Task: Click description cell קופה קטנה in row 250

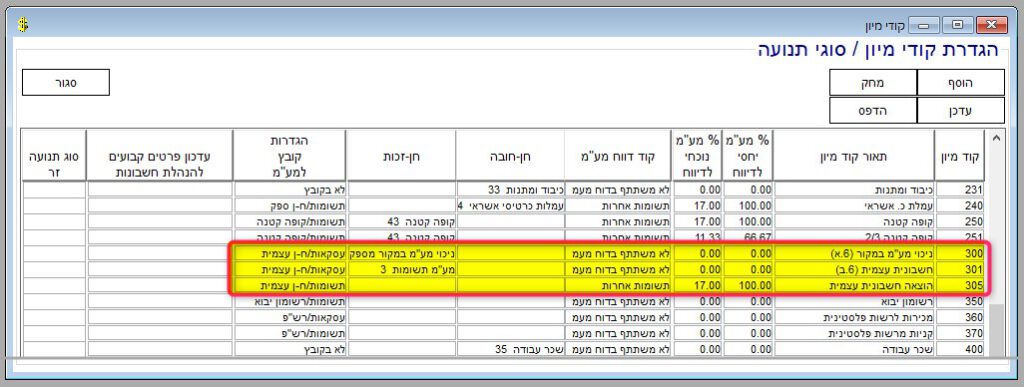Action: 854,221
